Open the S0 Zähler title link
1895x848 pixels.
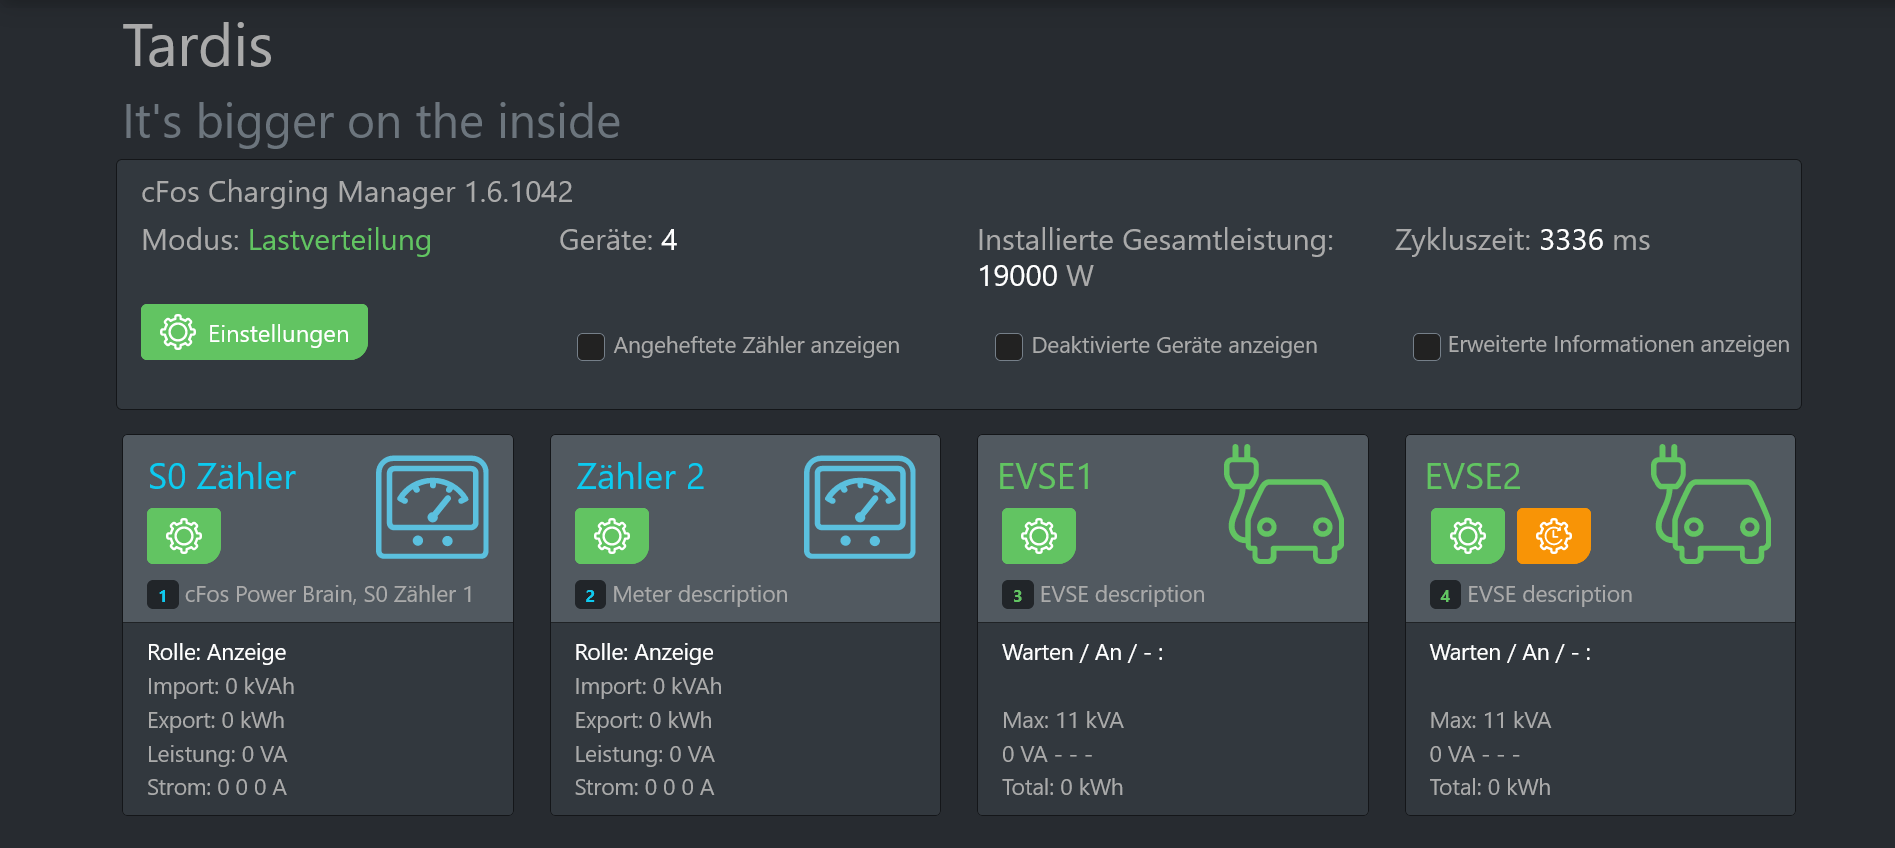pos(222,477)
